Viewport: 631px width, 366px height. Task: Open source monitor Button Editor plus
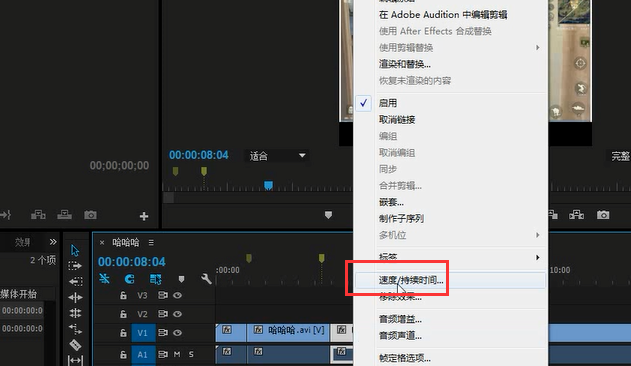144,216
